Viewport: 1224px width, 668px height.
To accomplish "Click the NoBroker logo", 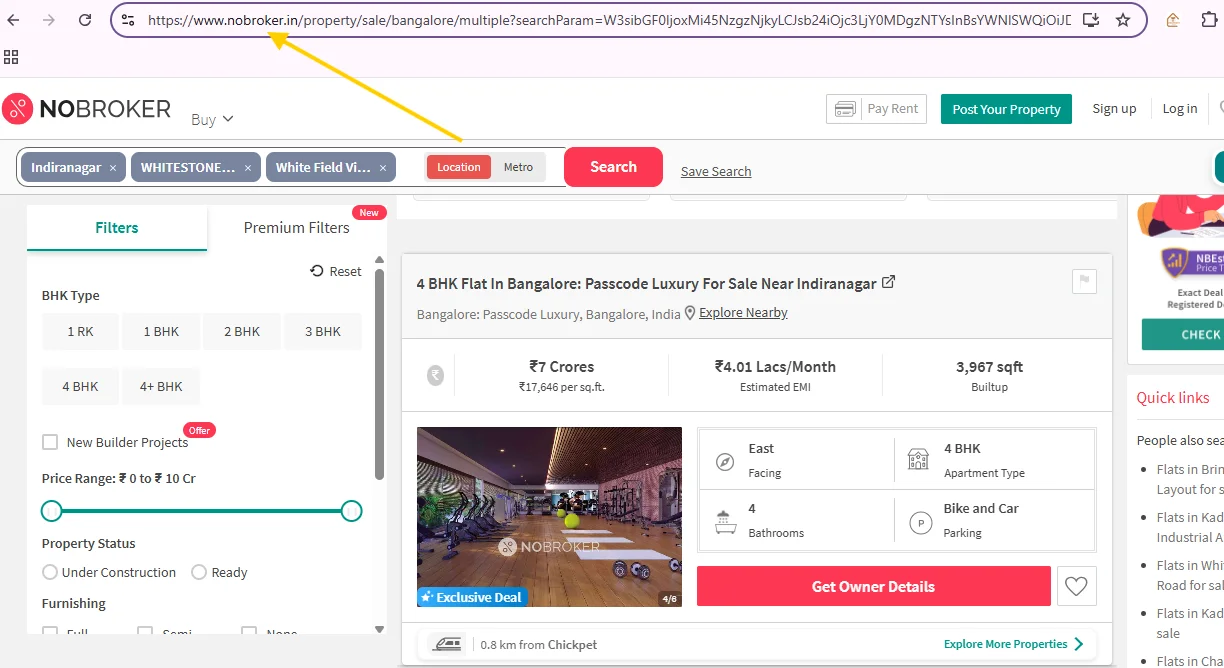I will tap(87, 109).
